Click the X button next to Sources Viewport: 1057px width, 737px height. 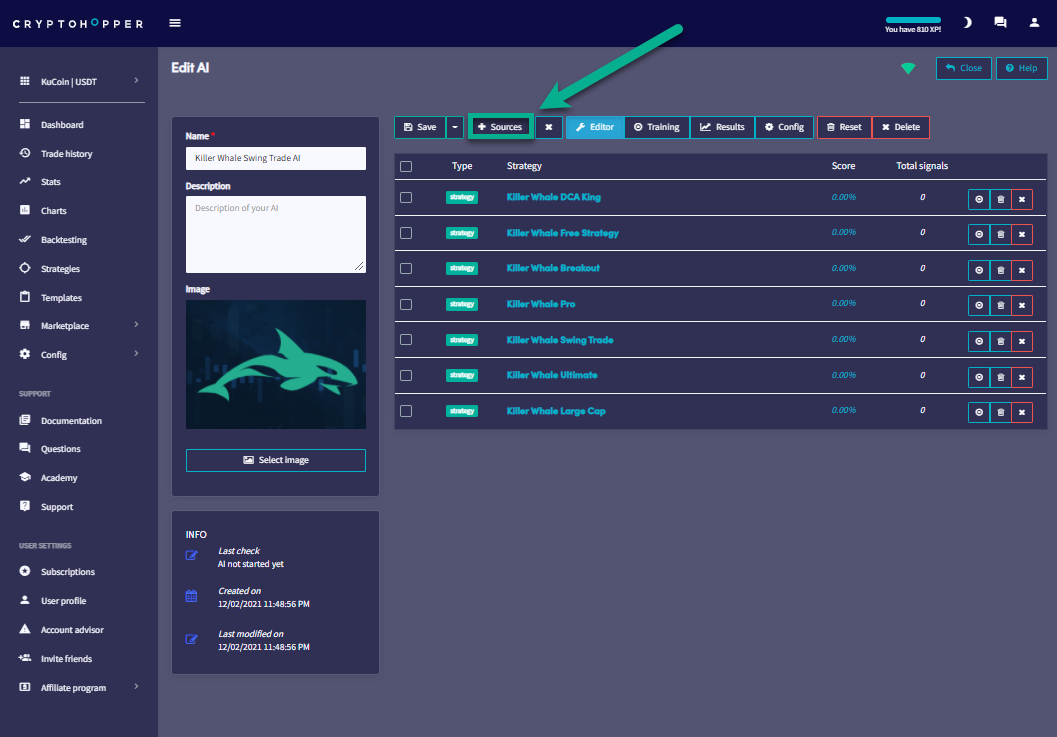click(548, 127)
